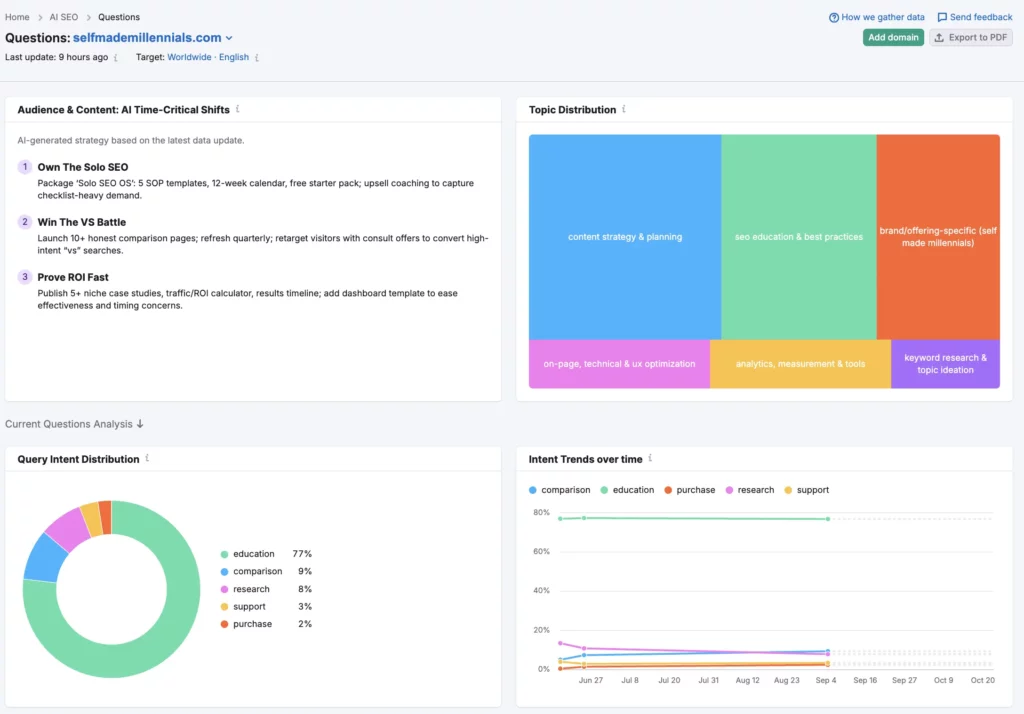1024x714 pixels.
Task: Open the Worldwide · English target selector
Action: pyautogui.click(x=207, y=57)
